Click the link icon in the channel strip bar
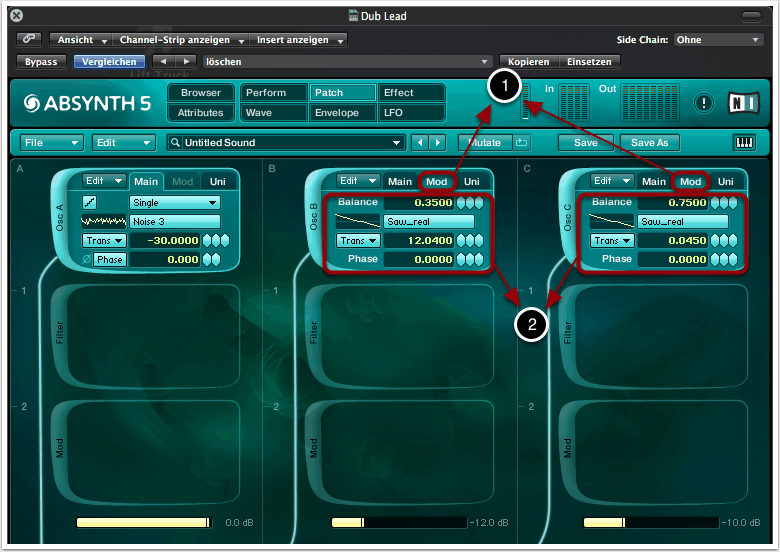The width and height of the screenshot is (780, 552). (x=29, y=40)
